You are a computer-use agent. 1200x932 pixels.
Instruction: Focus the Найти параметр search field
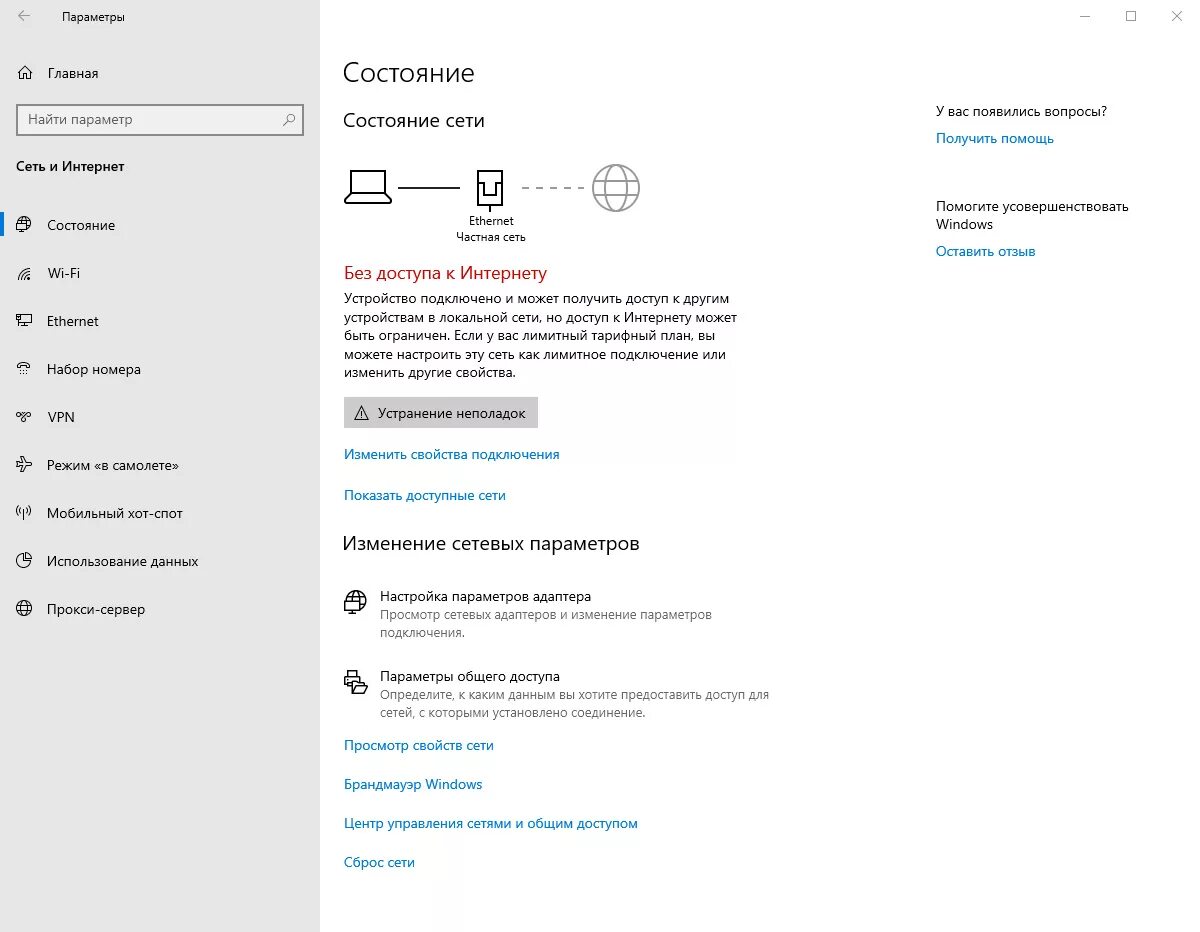[x=160, y=119]
